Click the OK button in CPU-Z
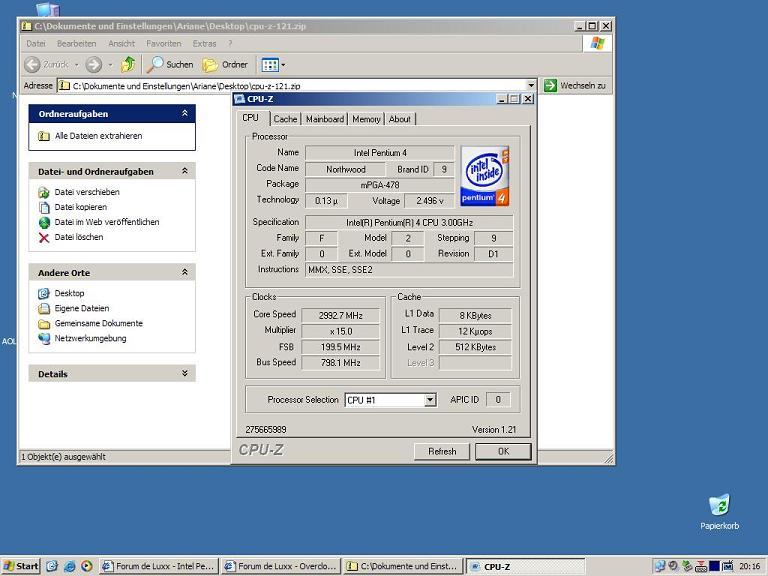 502,451
